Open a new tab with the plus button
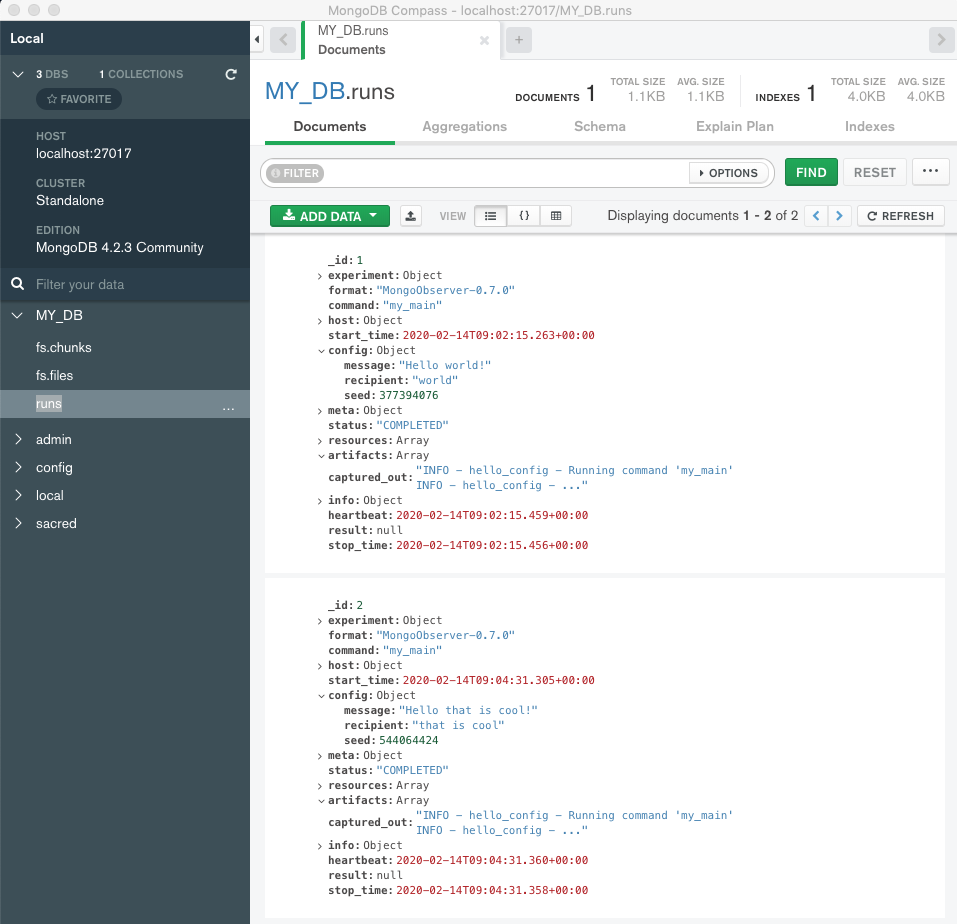 click(x=519, y=40)
